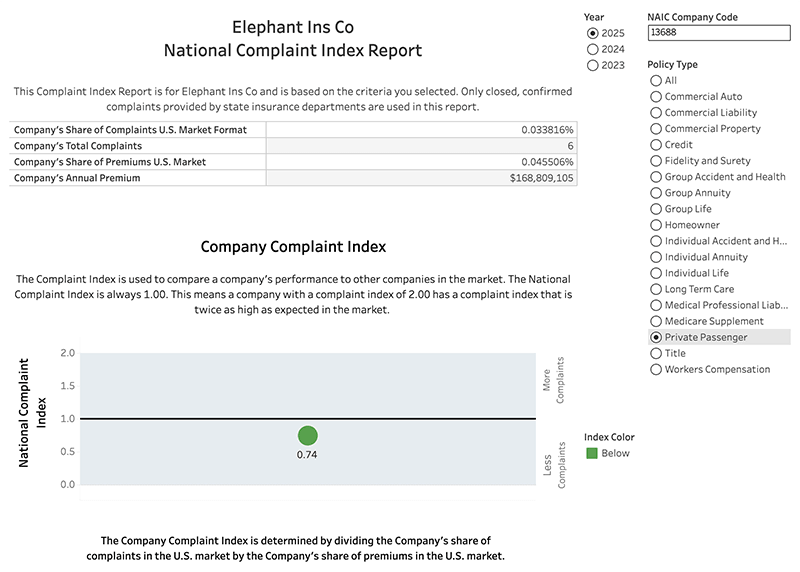Choose Long Term Care policy type
800x572 pixels.
point(656,289)
